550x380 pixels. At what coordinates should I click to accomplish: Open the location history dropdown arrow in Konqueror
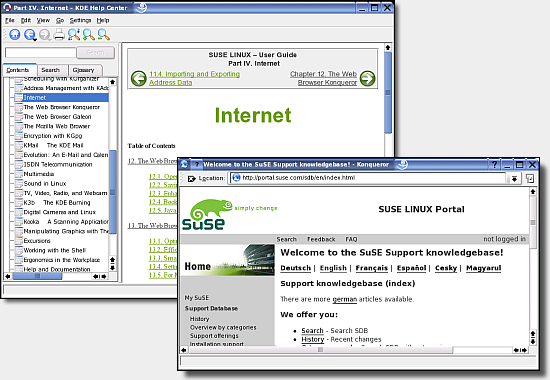[x=514, y=179]
